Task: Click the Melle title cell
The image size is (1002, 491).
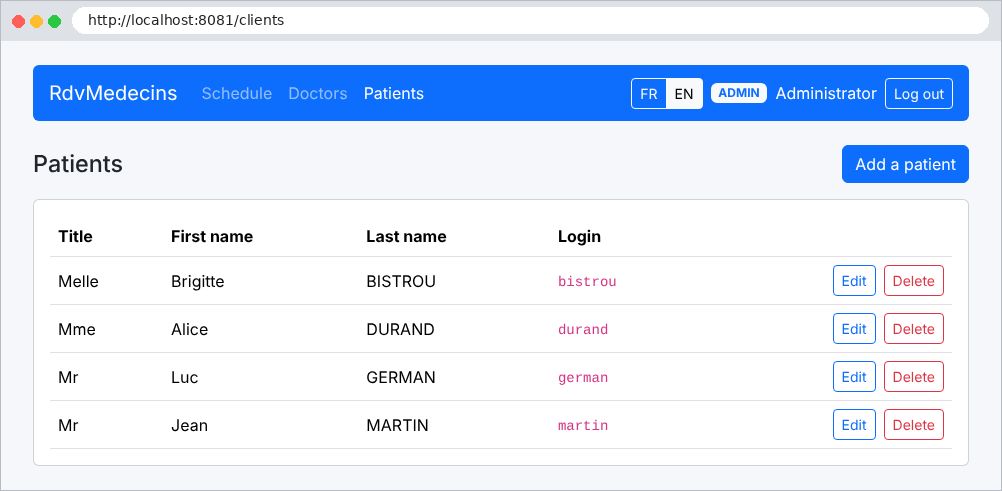Action: tap(79, 281)
